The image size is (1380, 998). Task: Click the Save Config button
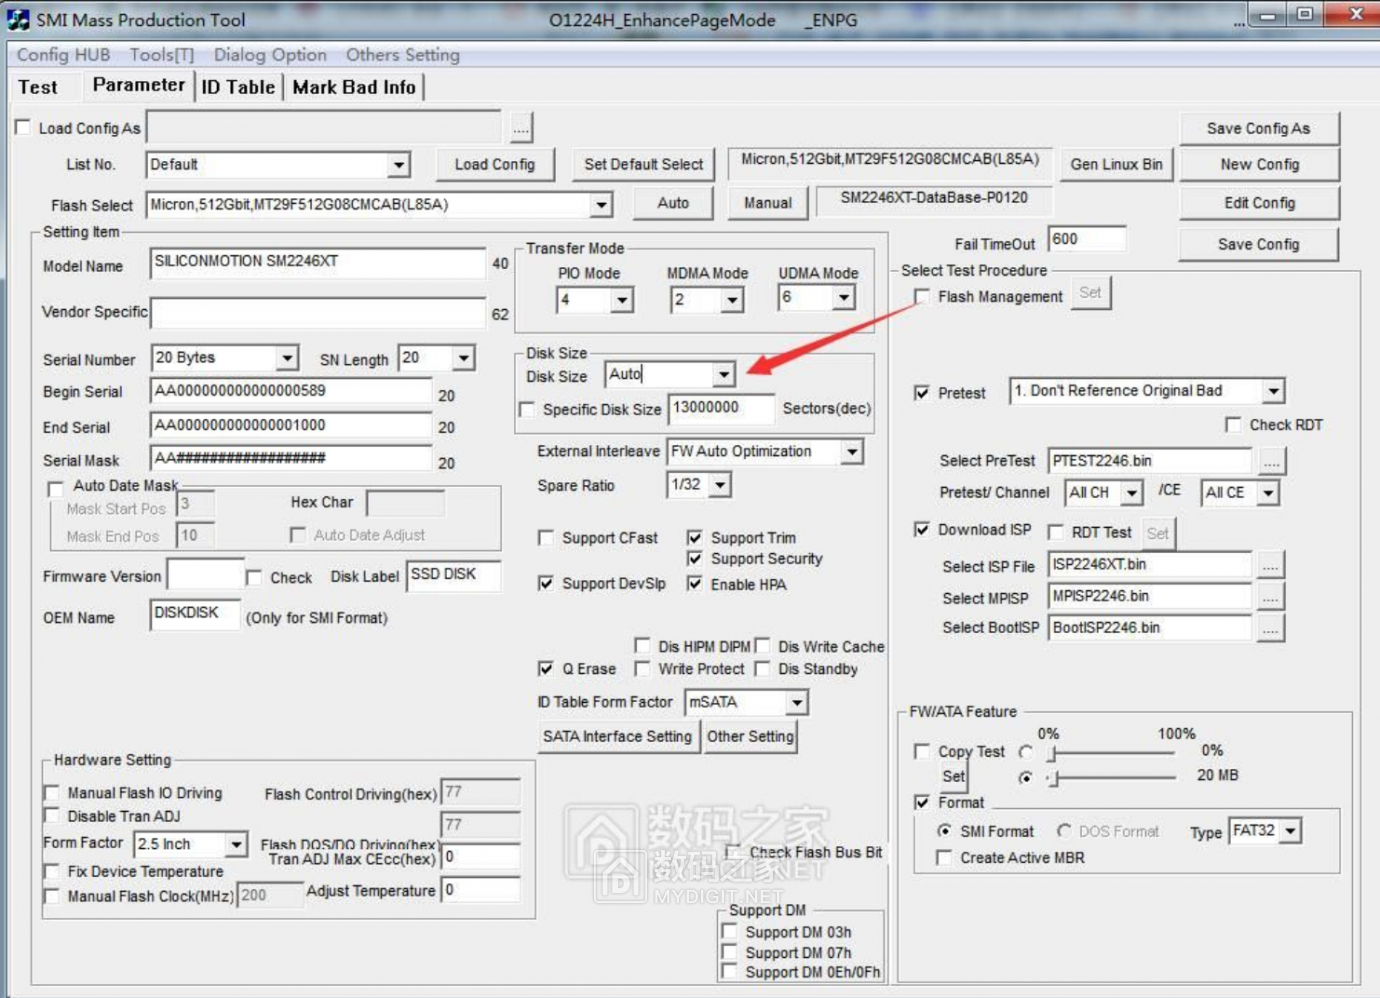(x=1258, y=244)
